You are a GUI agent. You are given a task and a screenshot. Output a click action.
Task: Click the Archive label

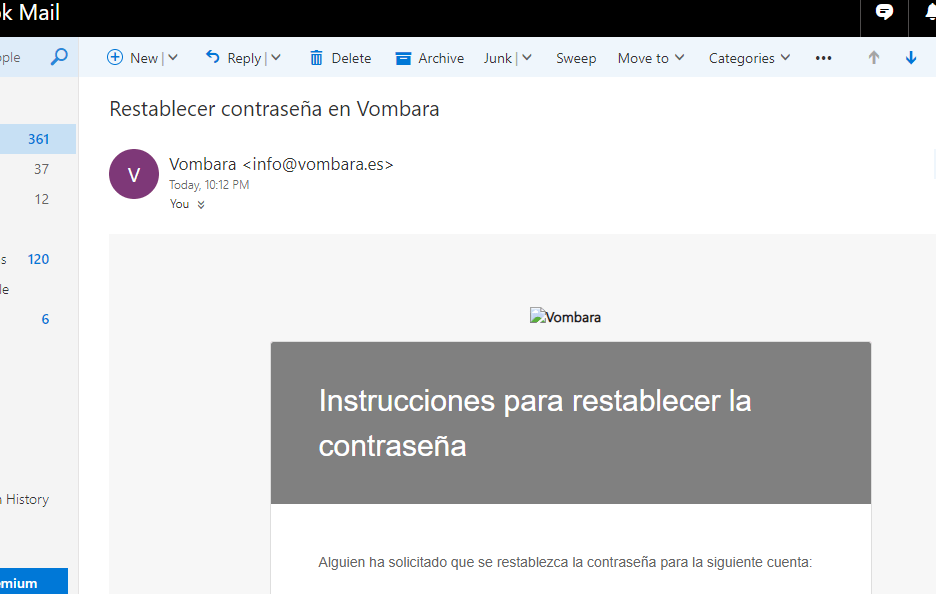coord(441,59)
